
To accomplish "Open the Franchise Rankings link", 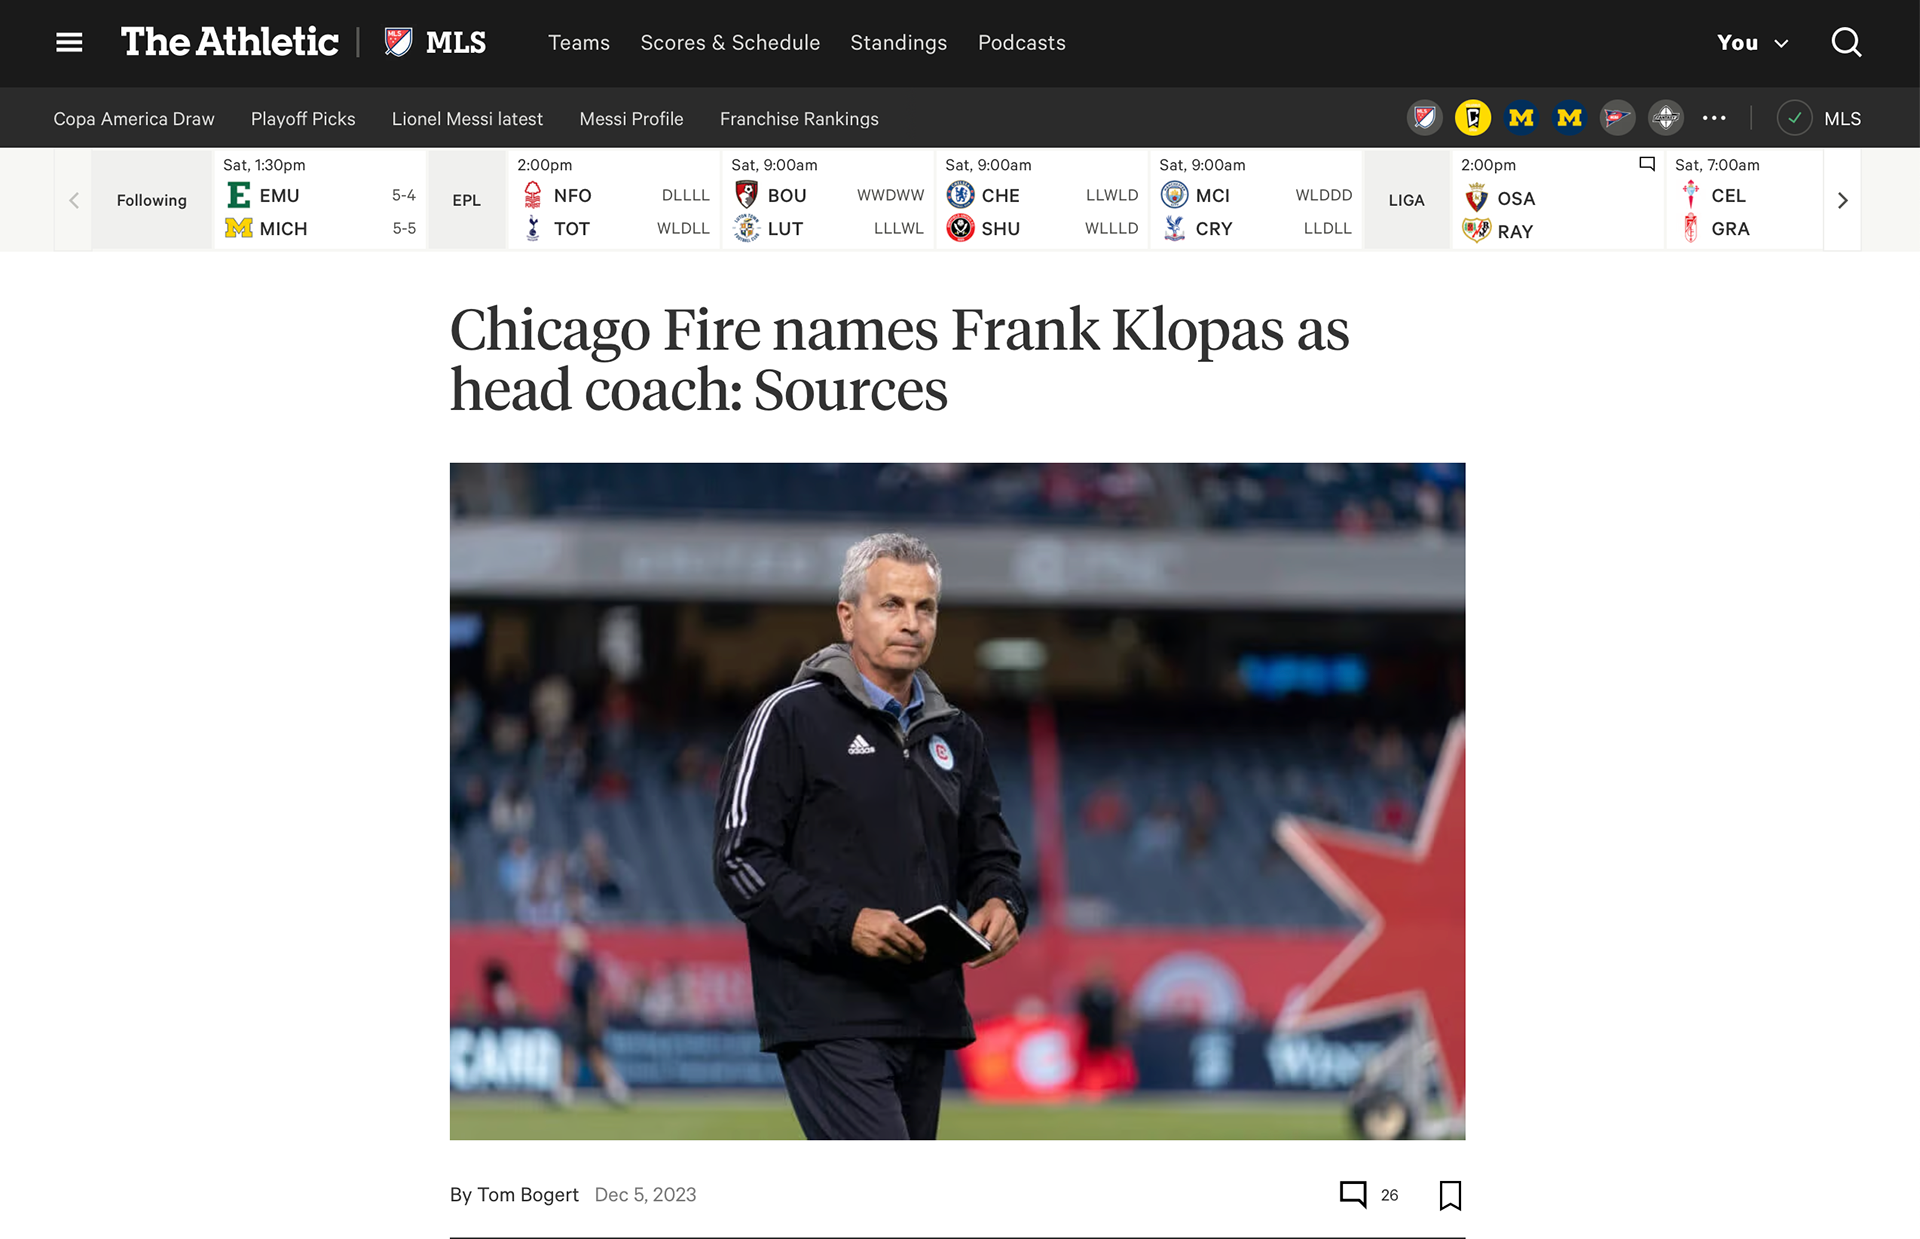I will (x=799, y=119).
